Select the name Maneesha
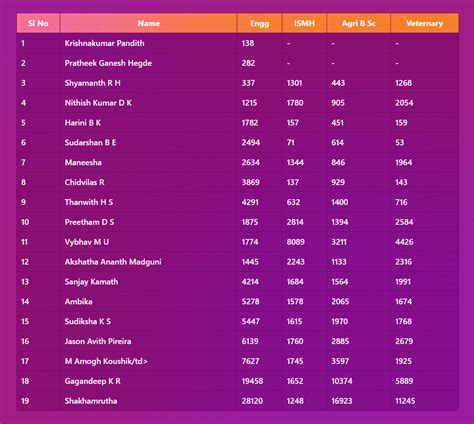 click(x=83, y=163)
